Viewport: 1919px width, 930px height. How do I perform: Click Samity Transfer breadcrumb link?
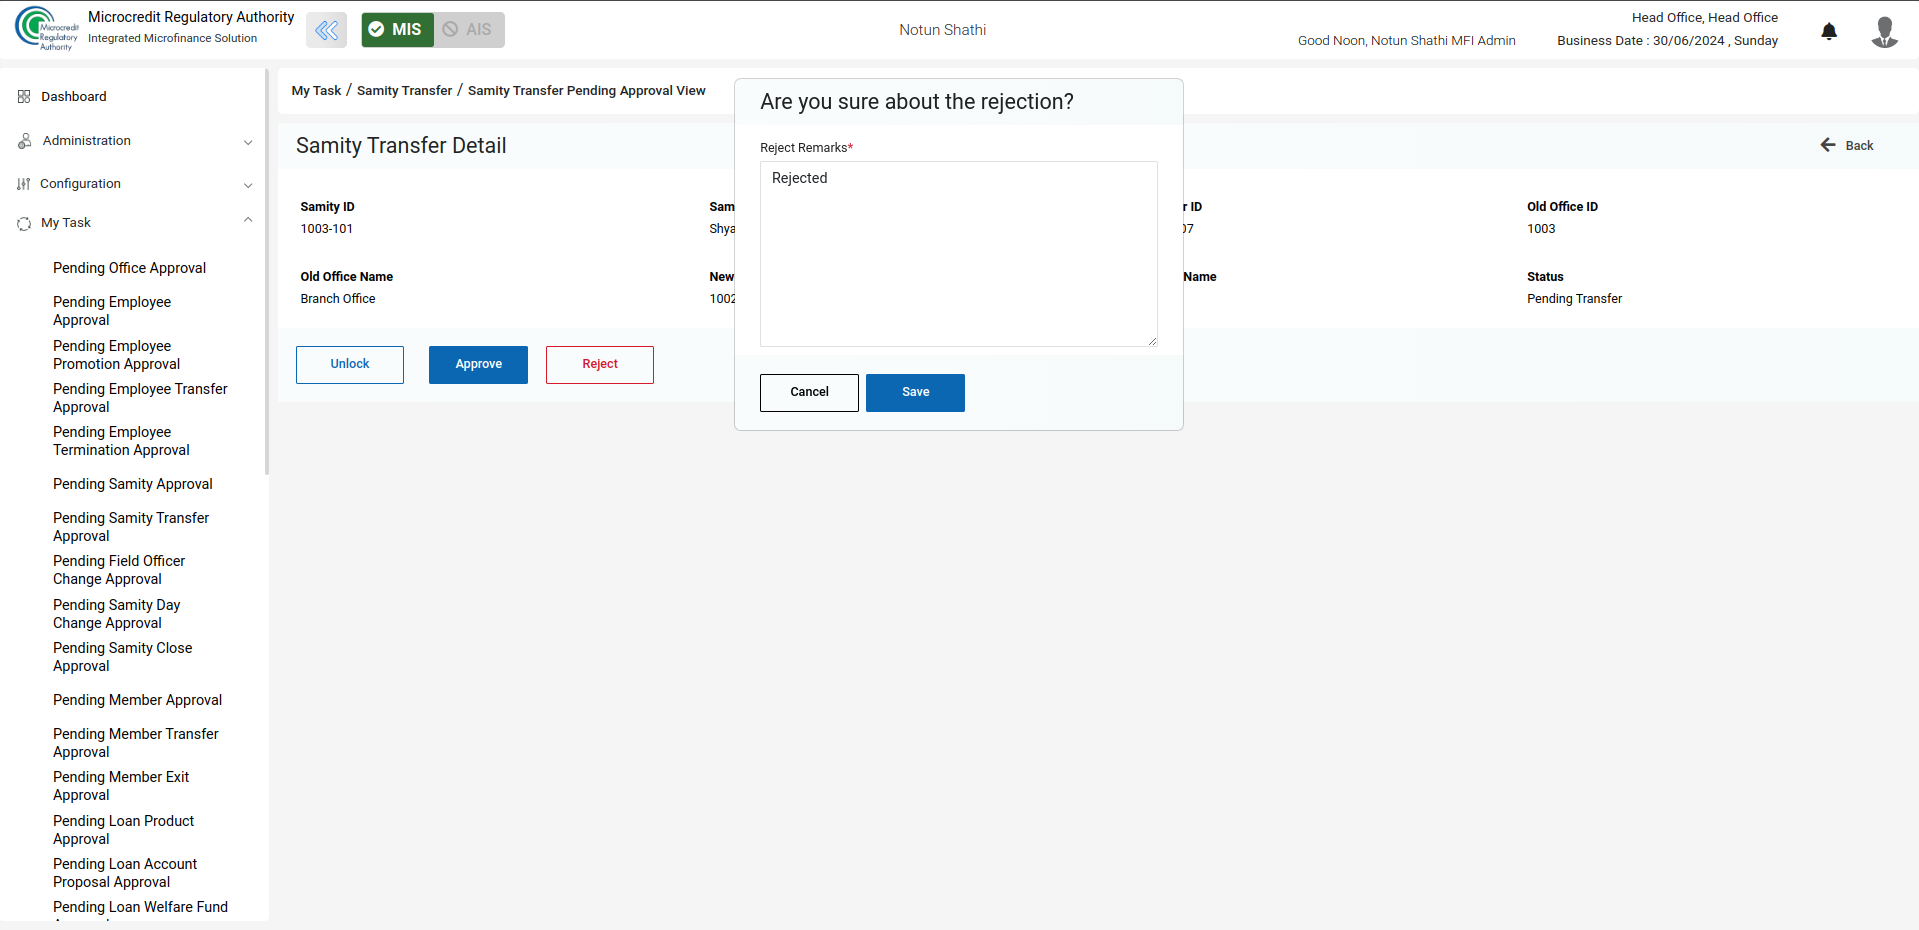point(404,91)
